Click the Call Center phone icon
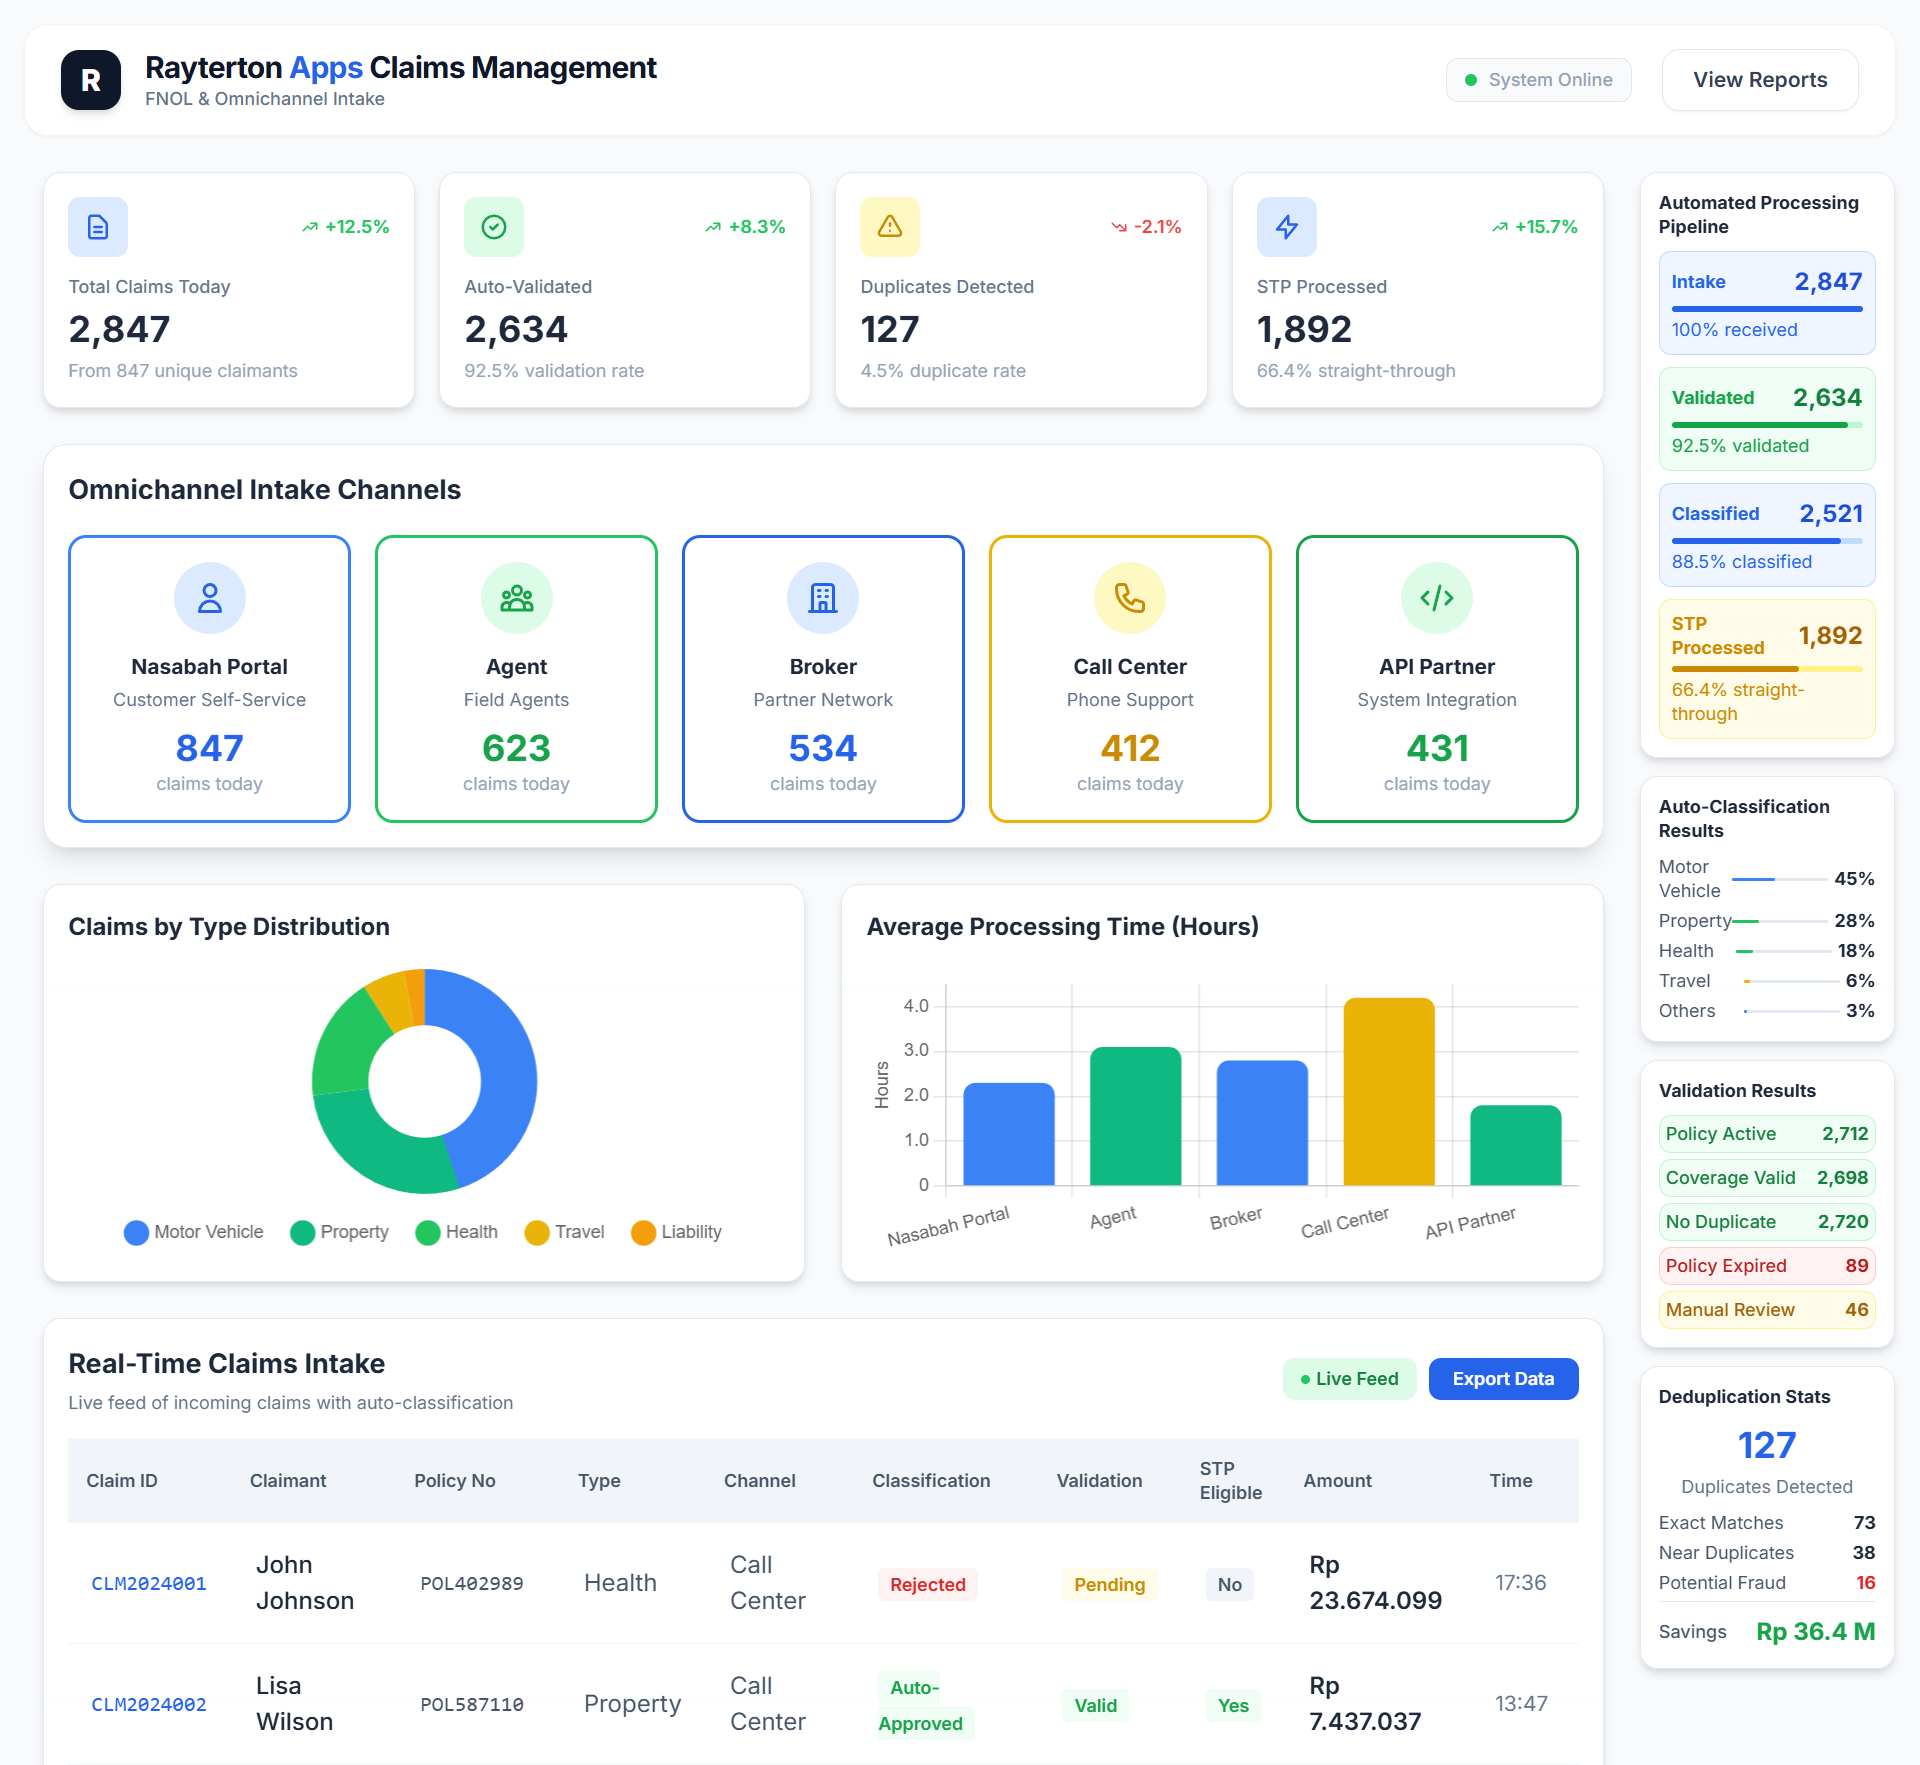Screen dimensions: 1920x1765 click(x=1130, y=598)
